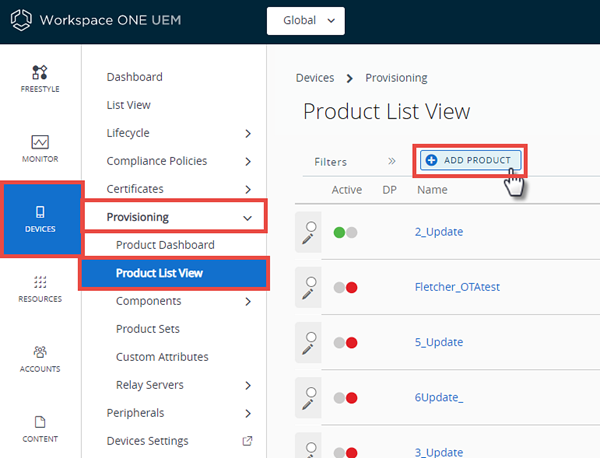
Task: Toggle active status of 6Update_
Action: click(345, 398)
